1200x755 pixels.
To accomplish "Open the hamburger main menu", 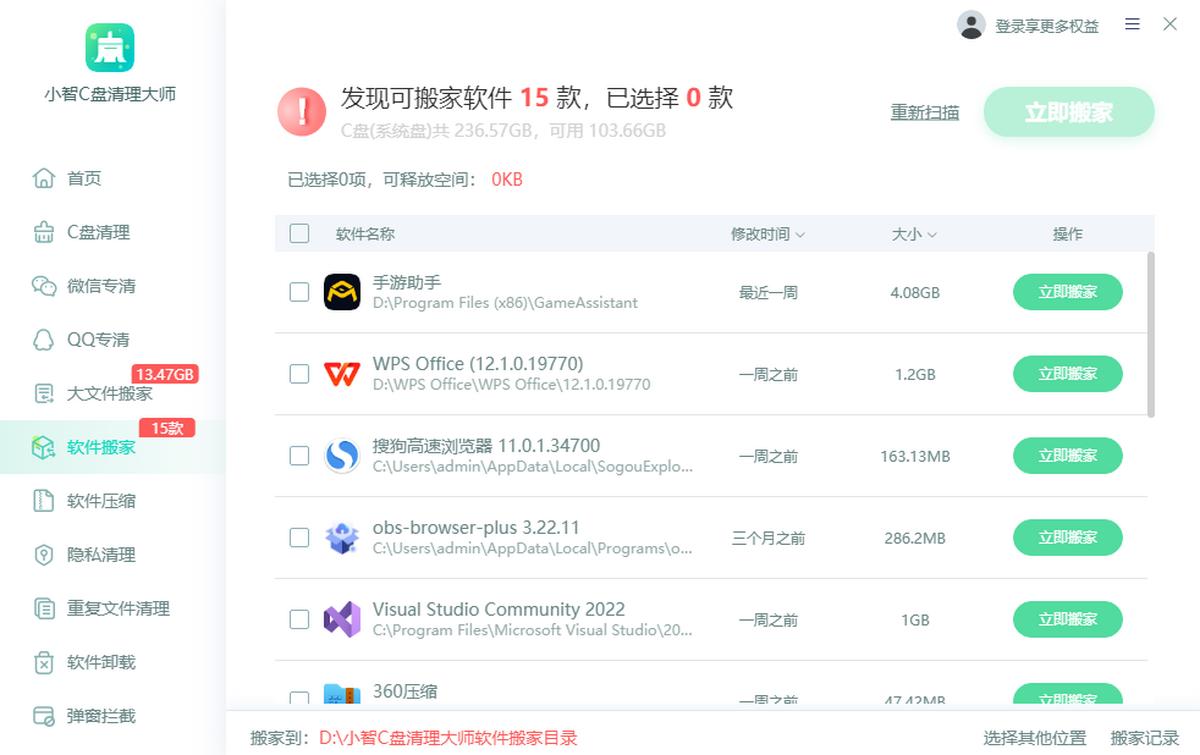I will 1132,24.
